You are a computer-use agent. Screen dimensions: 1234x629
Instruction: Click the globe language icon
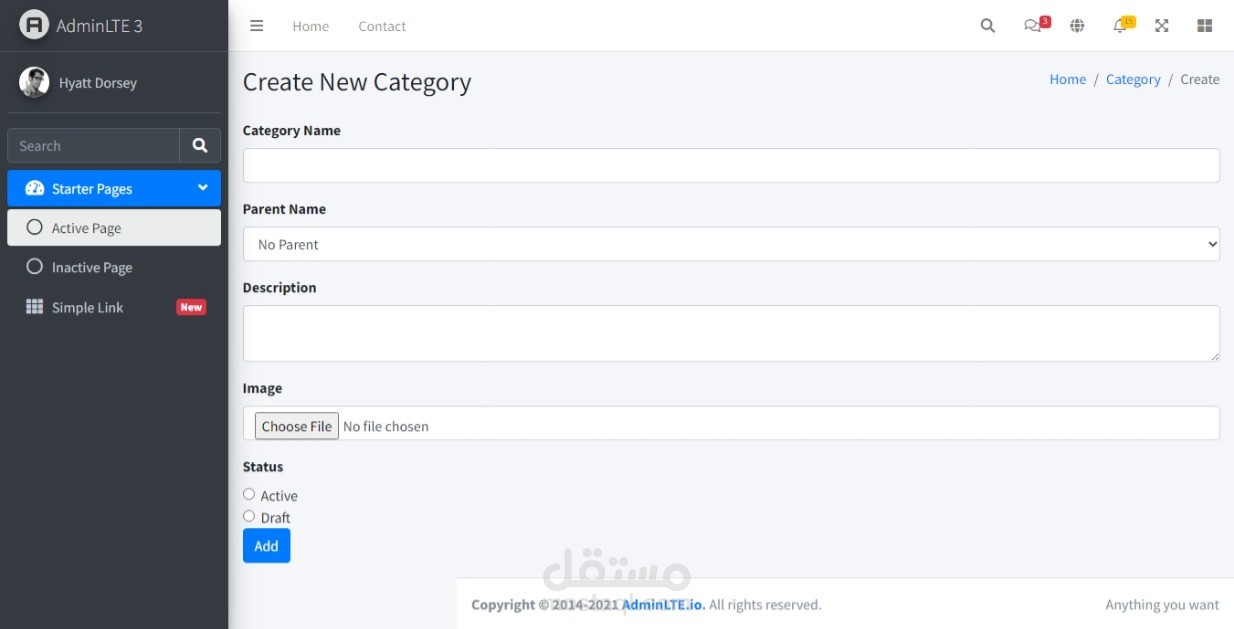click(1077, 26)
